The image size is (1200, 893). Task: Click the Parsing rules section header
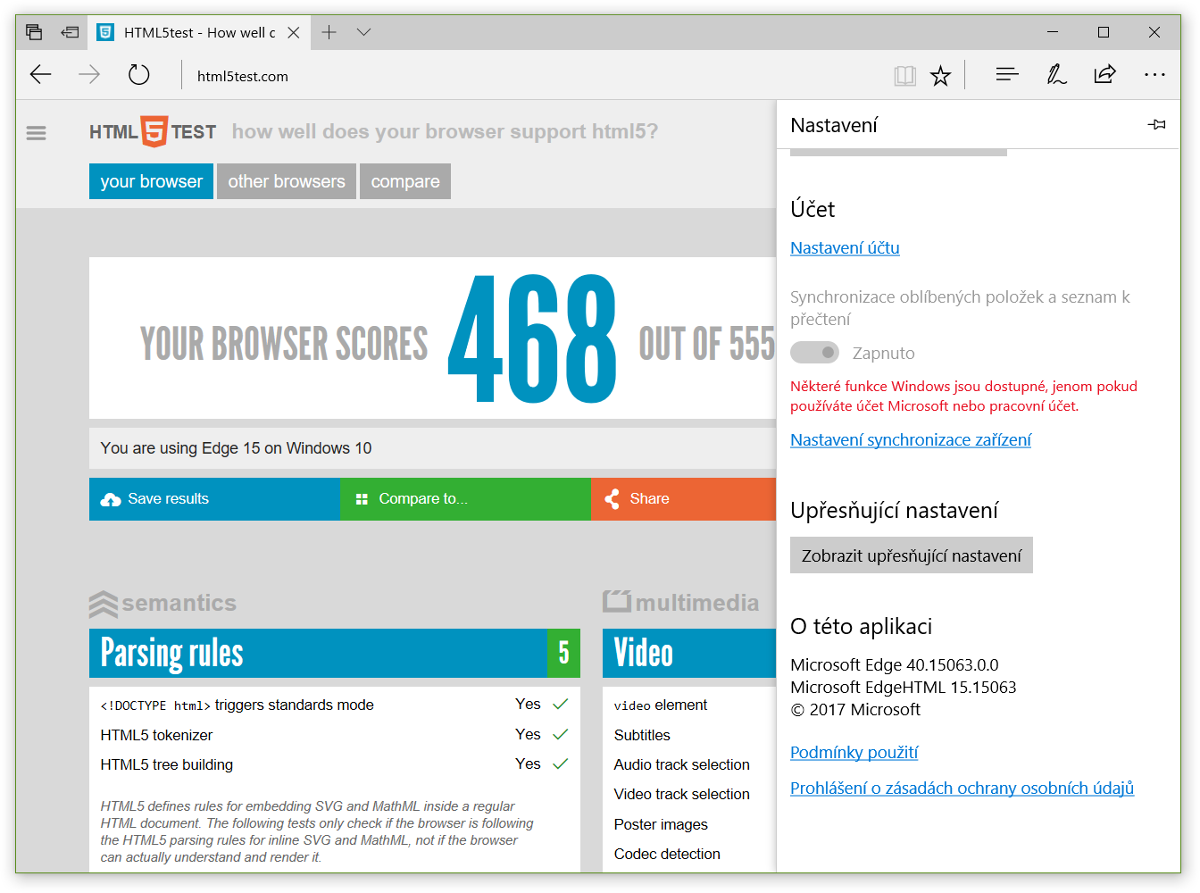[x=334, y=653]
